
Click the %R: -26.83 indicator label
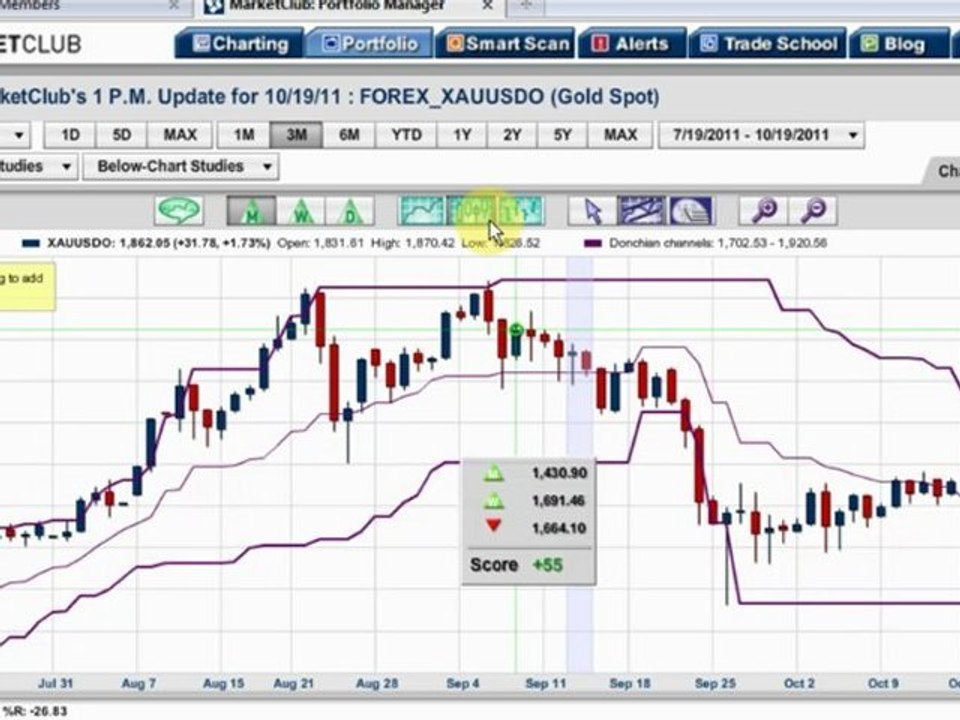(34, 711)
